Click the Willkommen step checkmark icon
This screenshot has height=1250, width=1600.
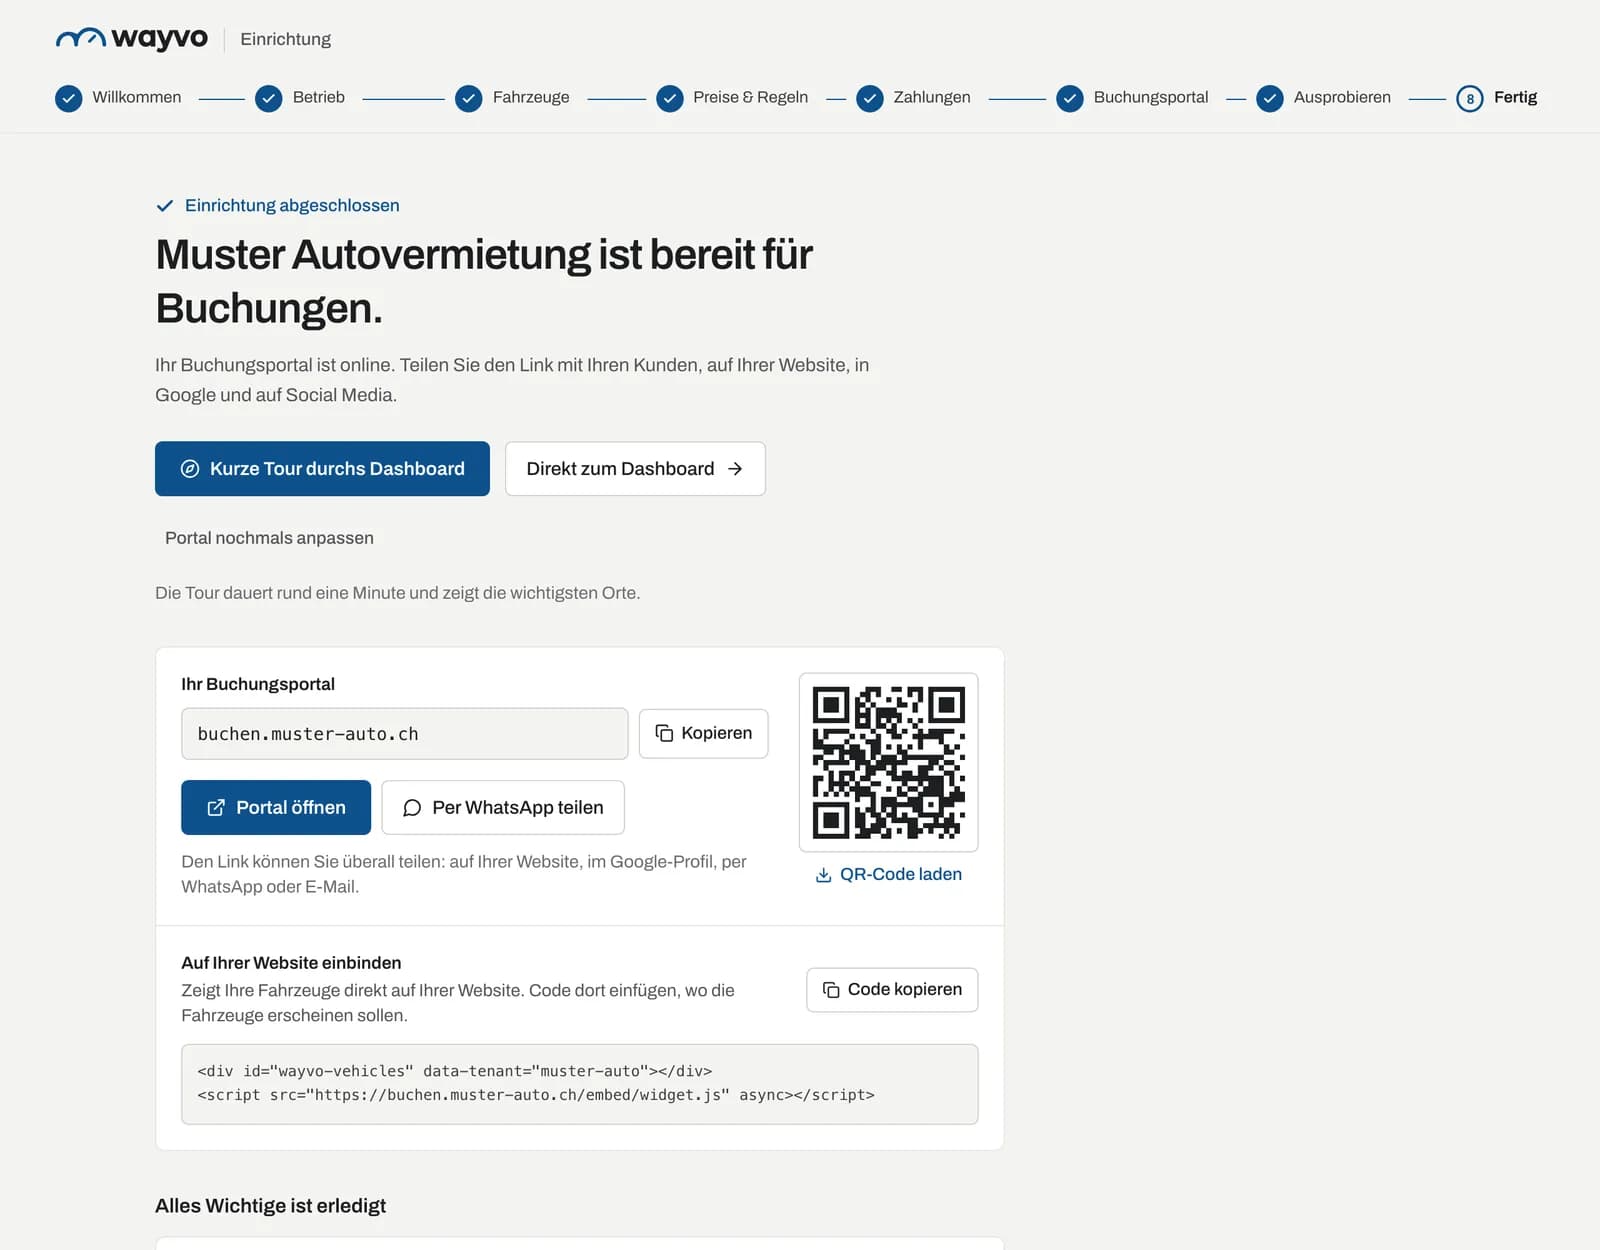tap(68, 98)
